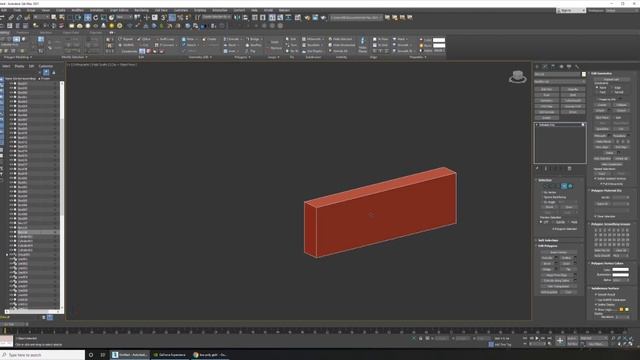Toggle Preserve UVs checkbox

pos(597,99)
